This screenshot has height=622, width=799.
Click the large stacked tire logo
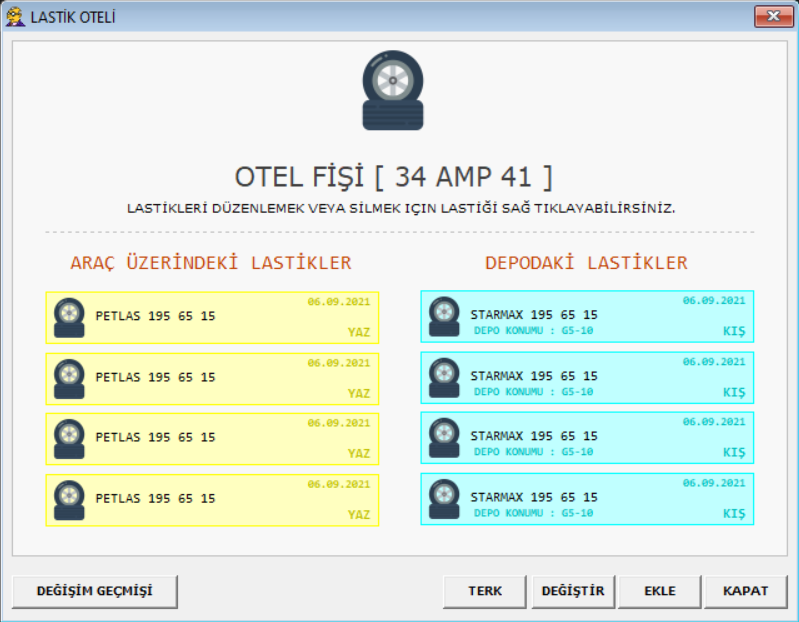click(x=393, y=90)
